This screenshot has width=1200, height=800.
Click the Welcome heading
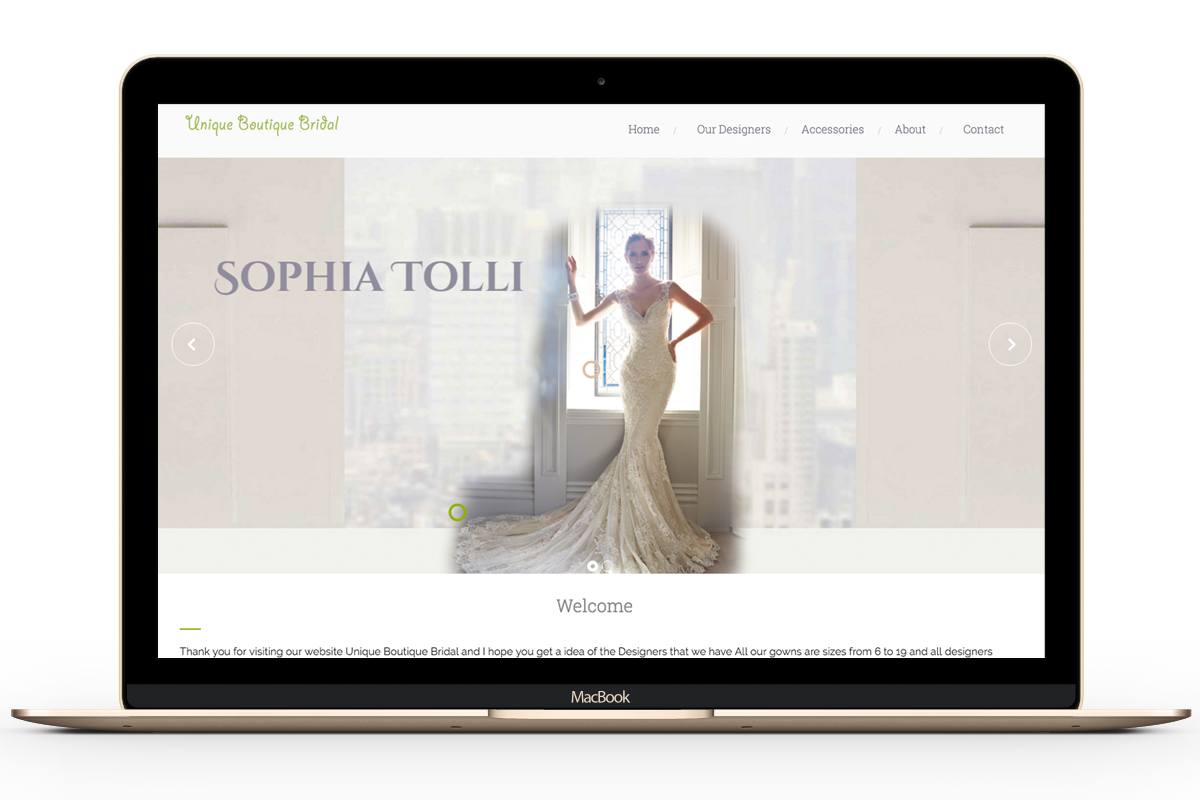594,606
